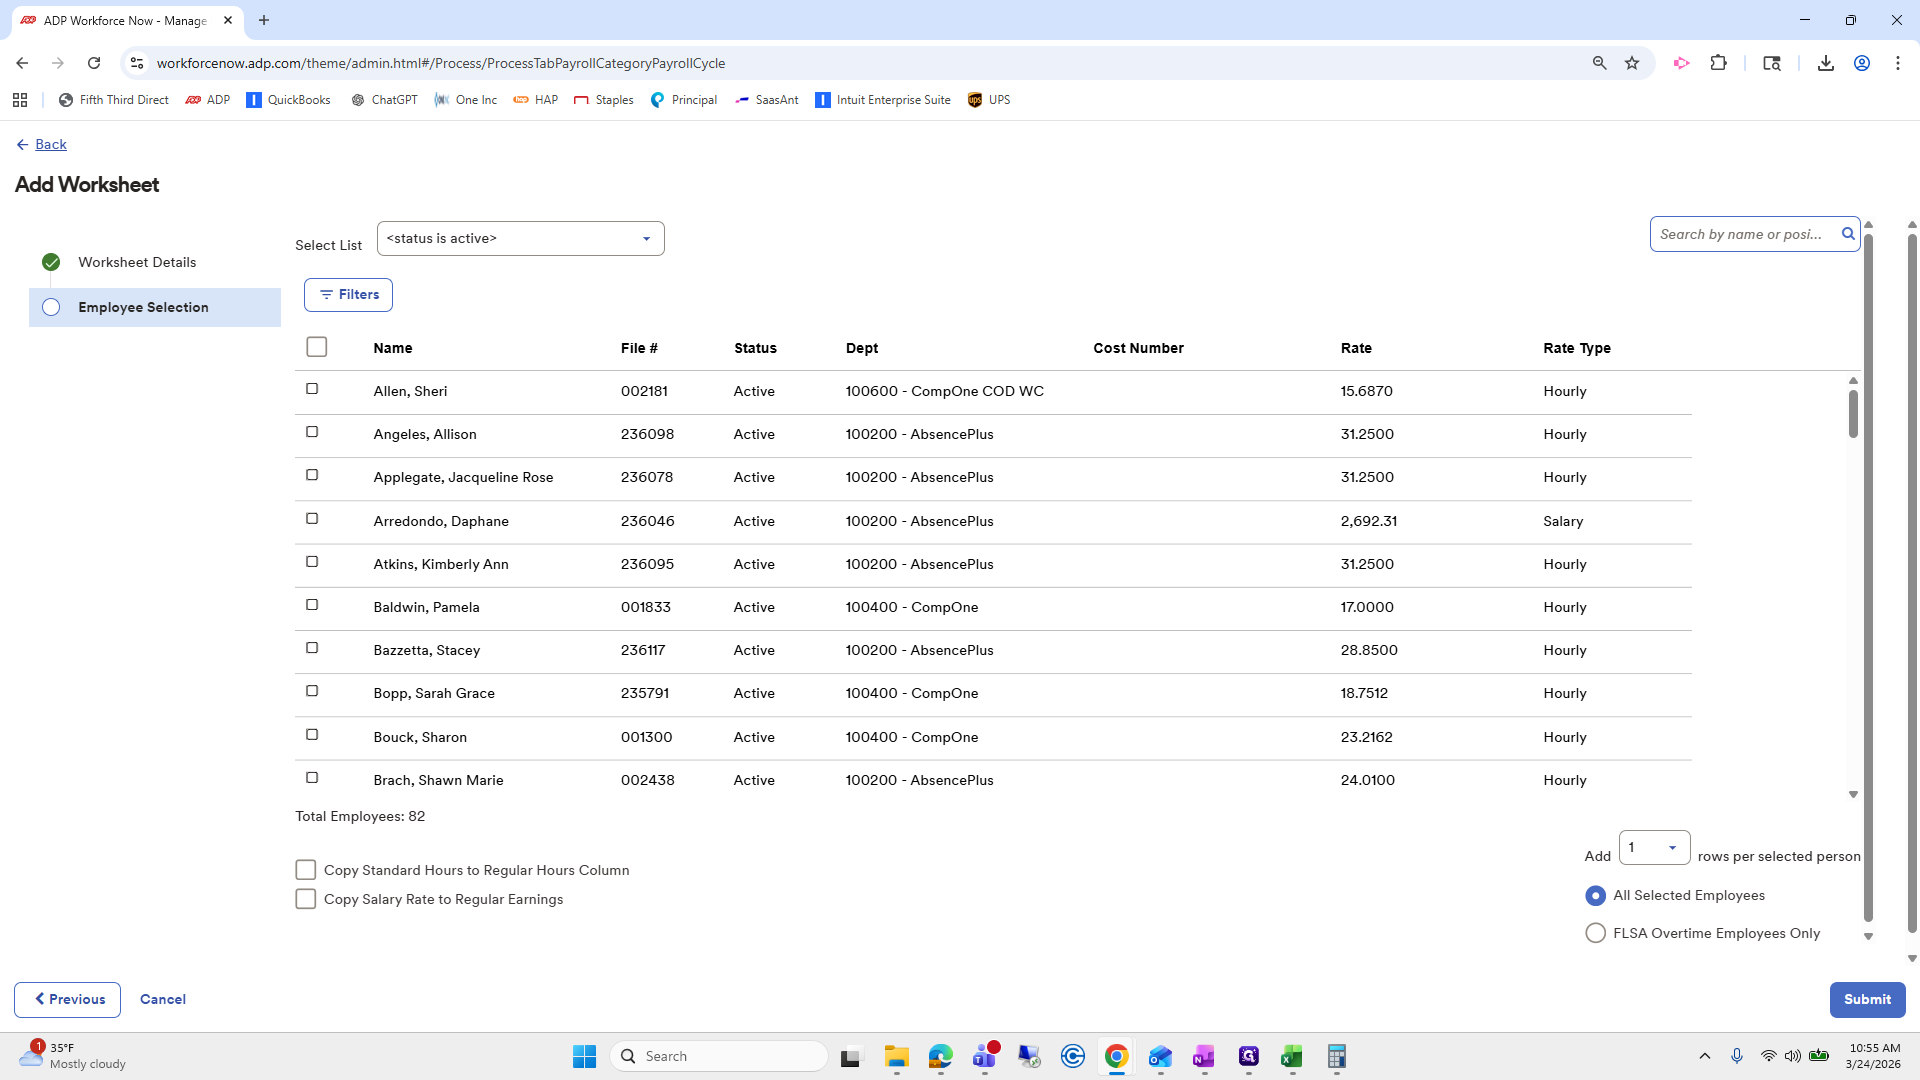Click the employee table scroll-down arrow
The image size is (1920, 1080).
1853,795
